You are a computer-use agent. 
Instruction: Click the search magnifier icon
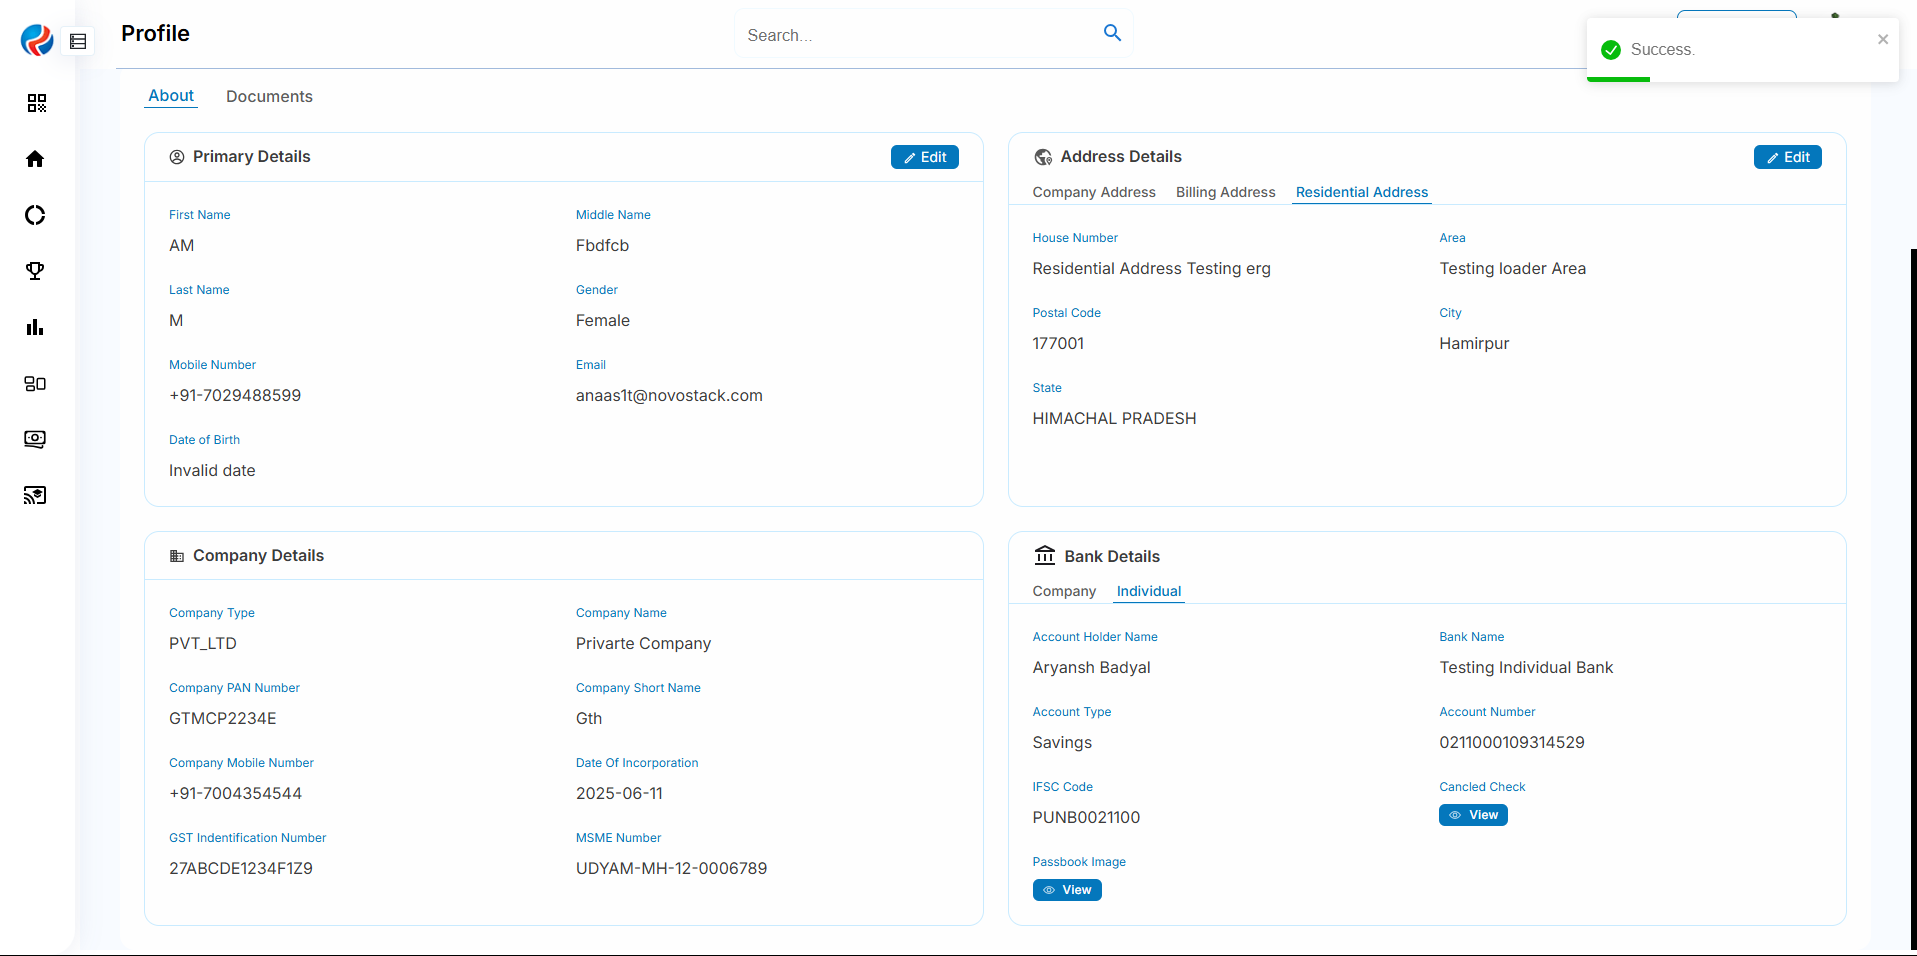click(x=1112, y=33)
